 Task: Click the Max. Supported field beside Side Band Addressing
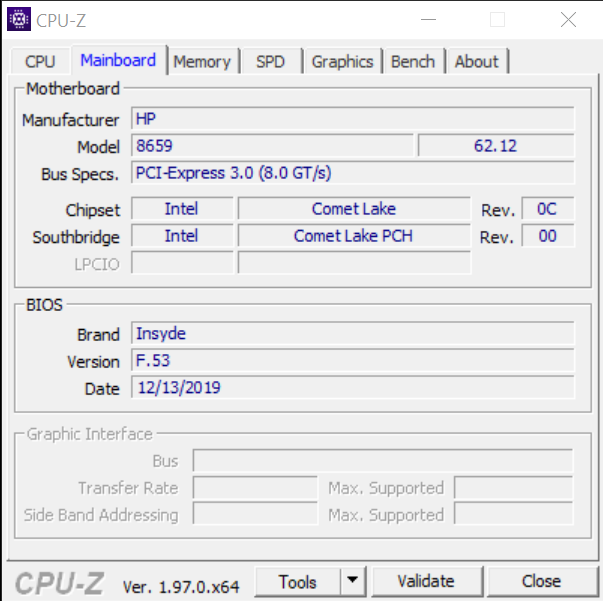pos(514,513)
